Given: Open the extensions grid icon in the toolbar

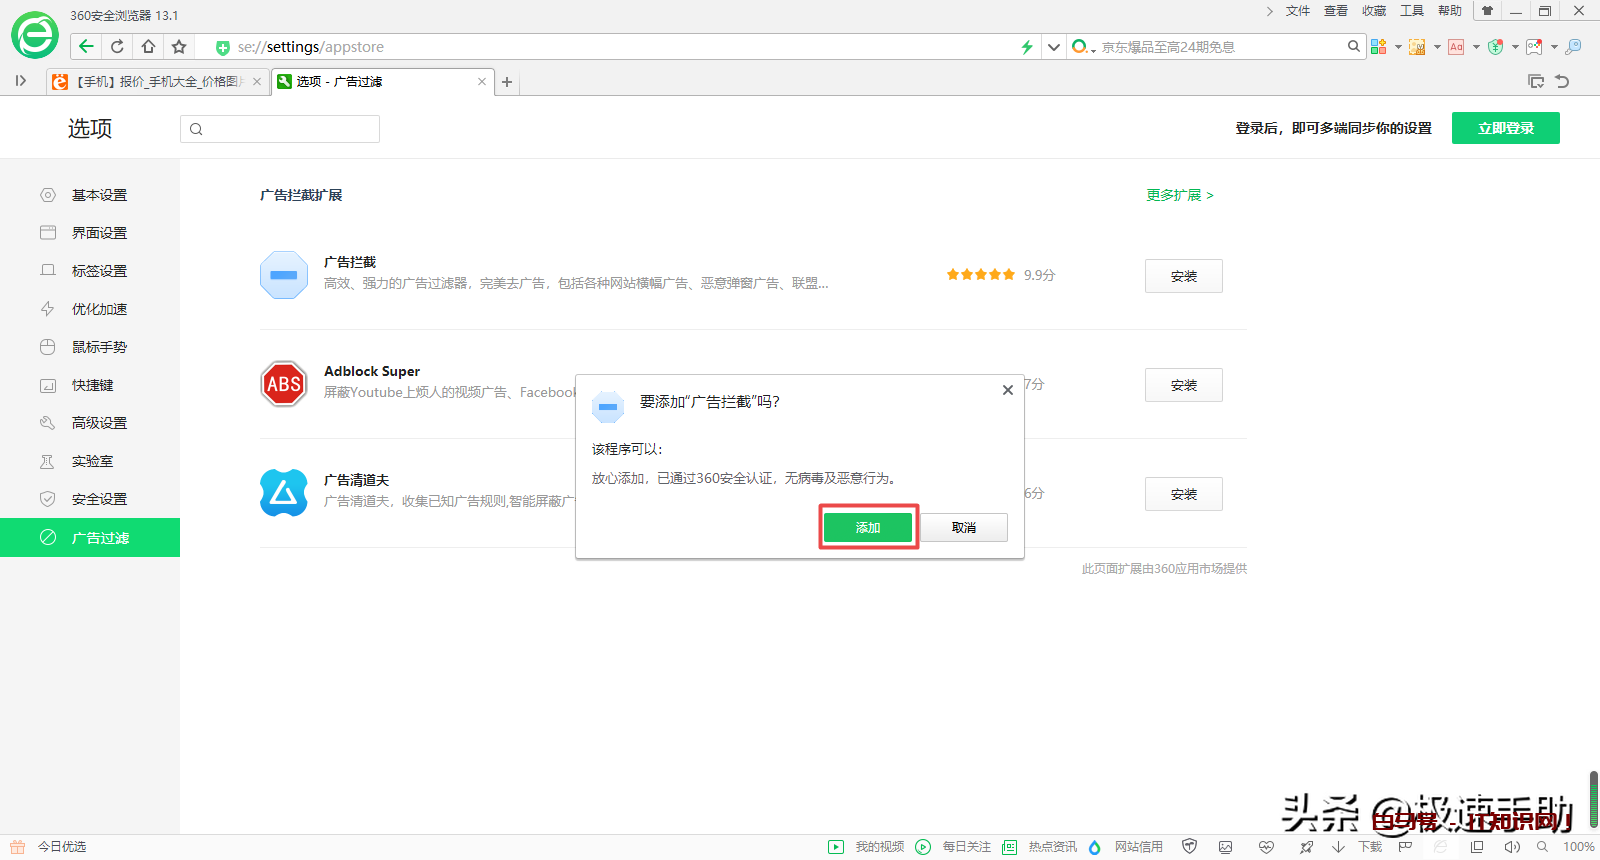Looking at the screenshot, I should click(x=1378, y=47).
